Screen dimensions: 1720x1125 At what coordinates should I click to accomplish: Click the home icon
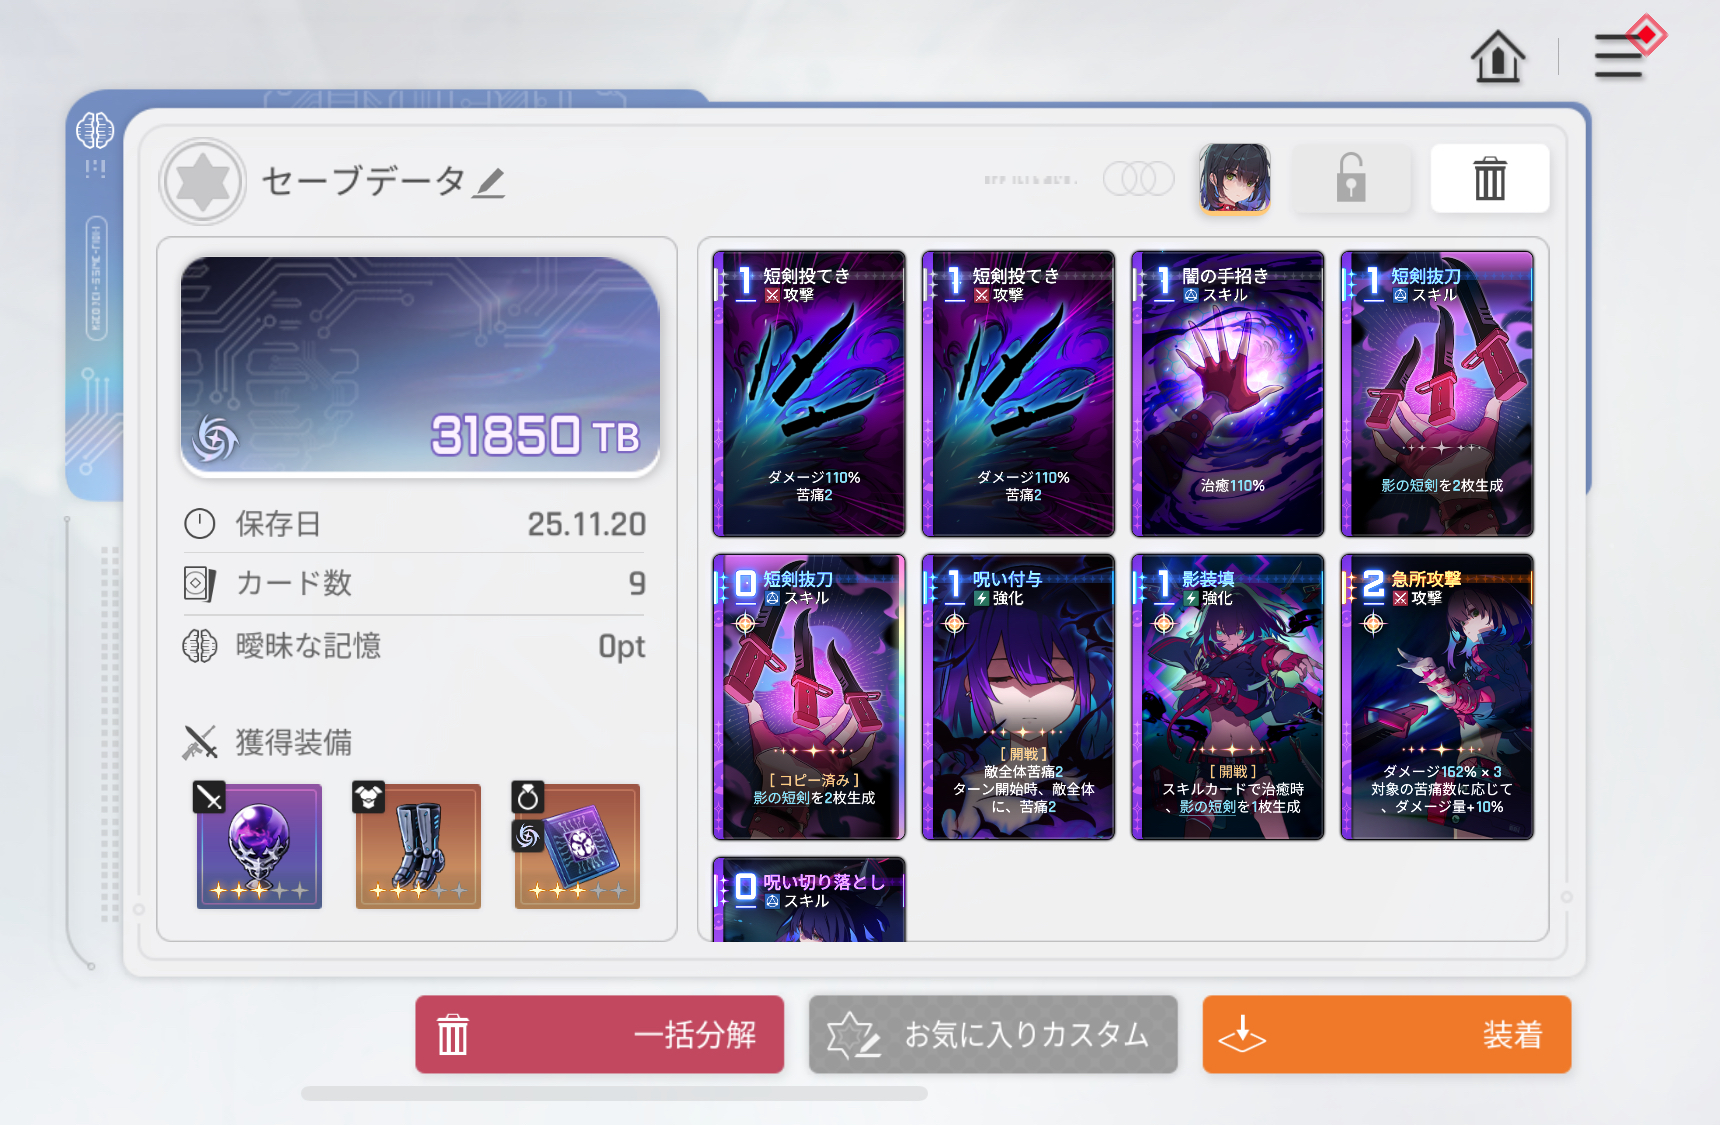[x=1497, y=56]
